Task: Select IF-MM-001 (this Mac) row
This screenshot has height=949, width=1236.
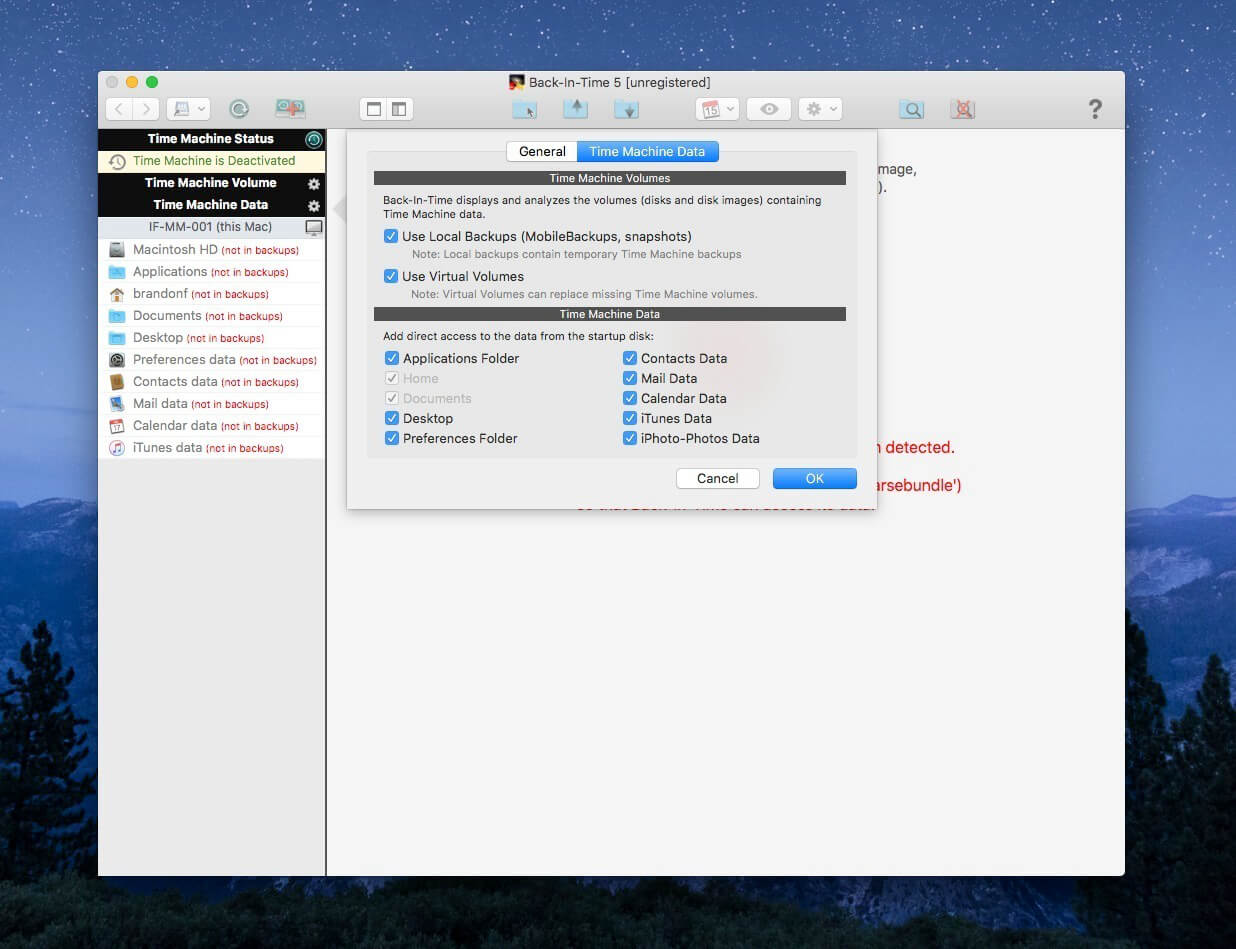Action: [211, 227]
